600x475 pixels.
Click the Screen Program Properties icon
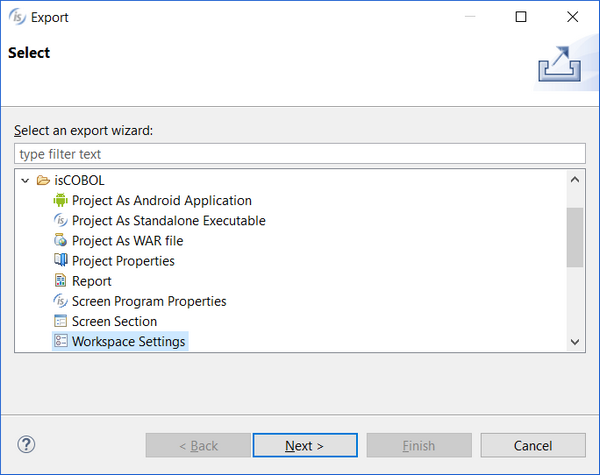(x=60, y=301)
